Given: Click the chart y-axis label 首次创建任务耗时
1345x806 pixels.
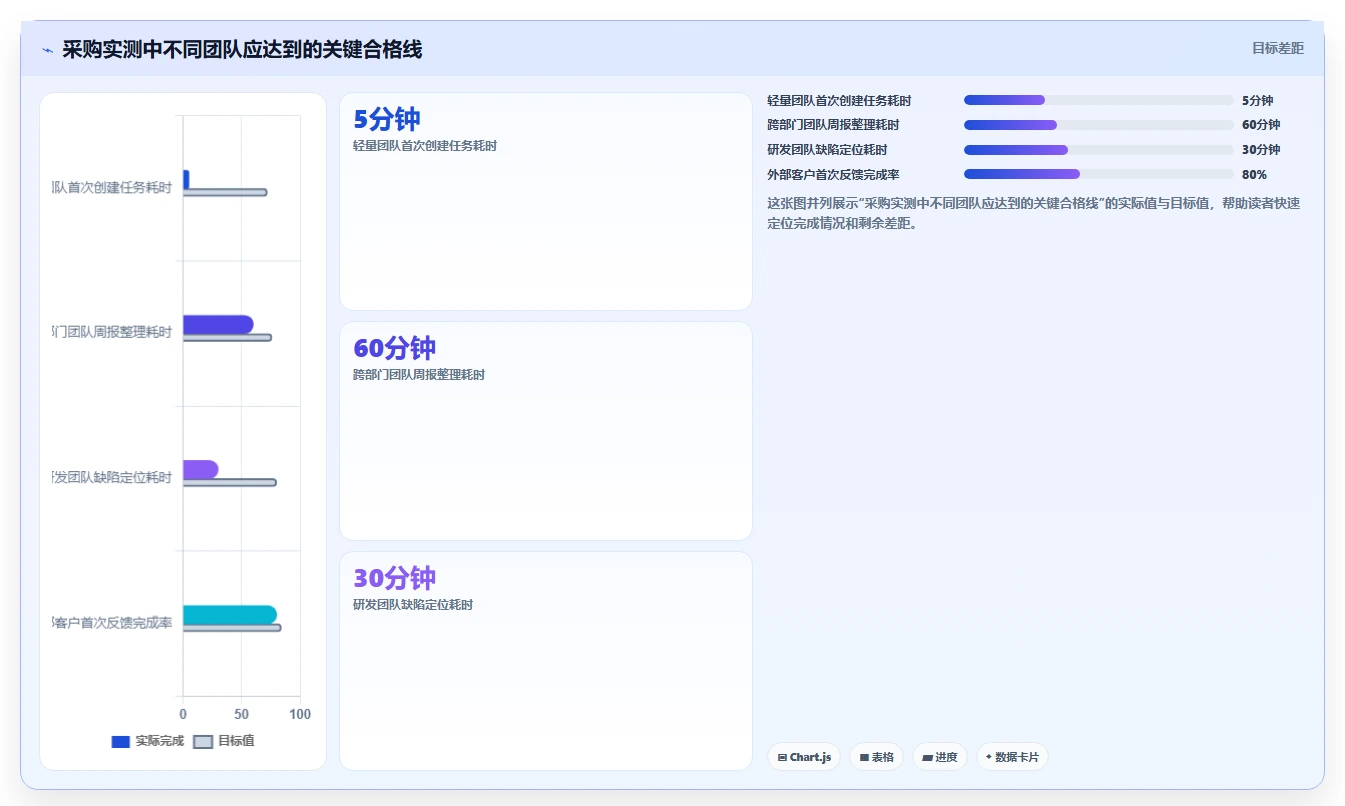Looking at the screenshot, I should (112, 187).
